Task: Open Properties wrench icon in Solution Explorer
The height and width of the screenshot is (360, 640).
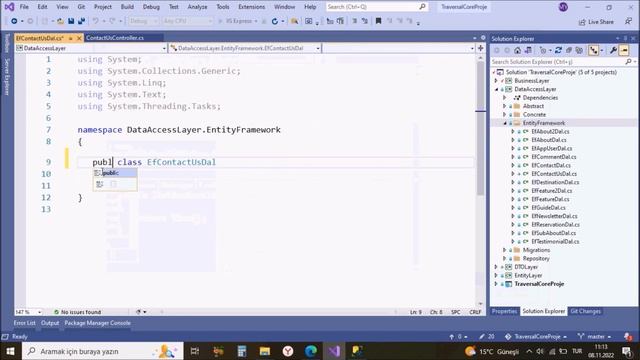Action: point(613,50)
